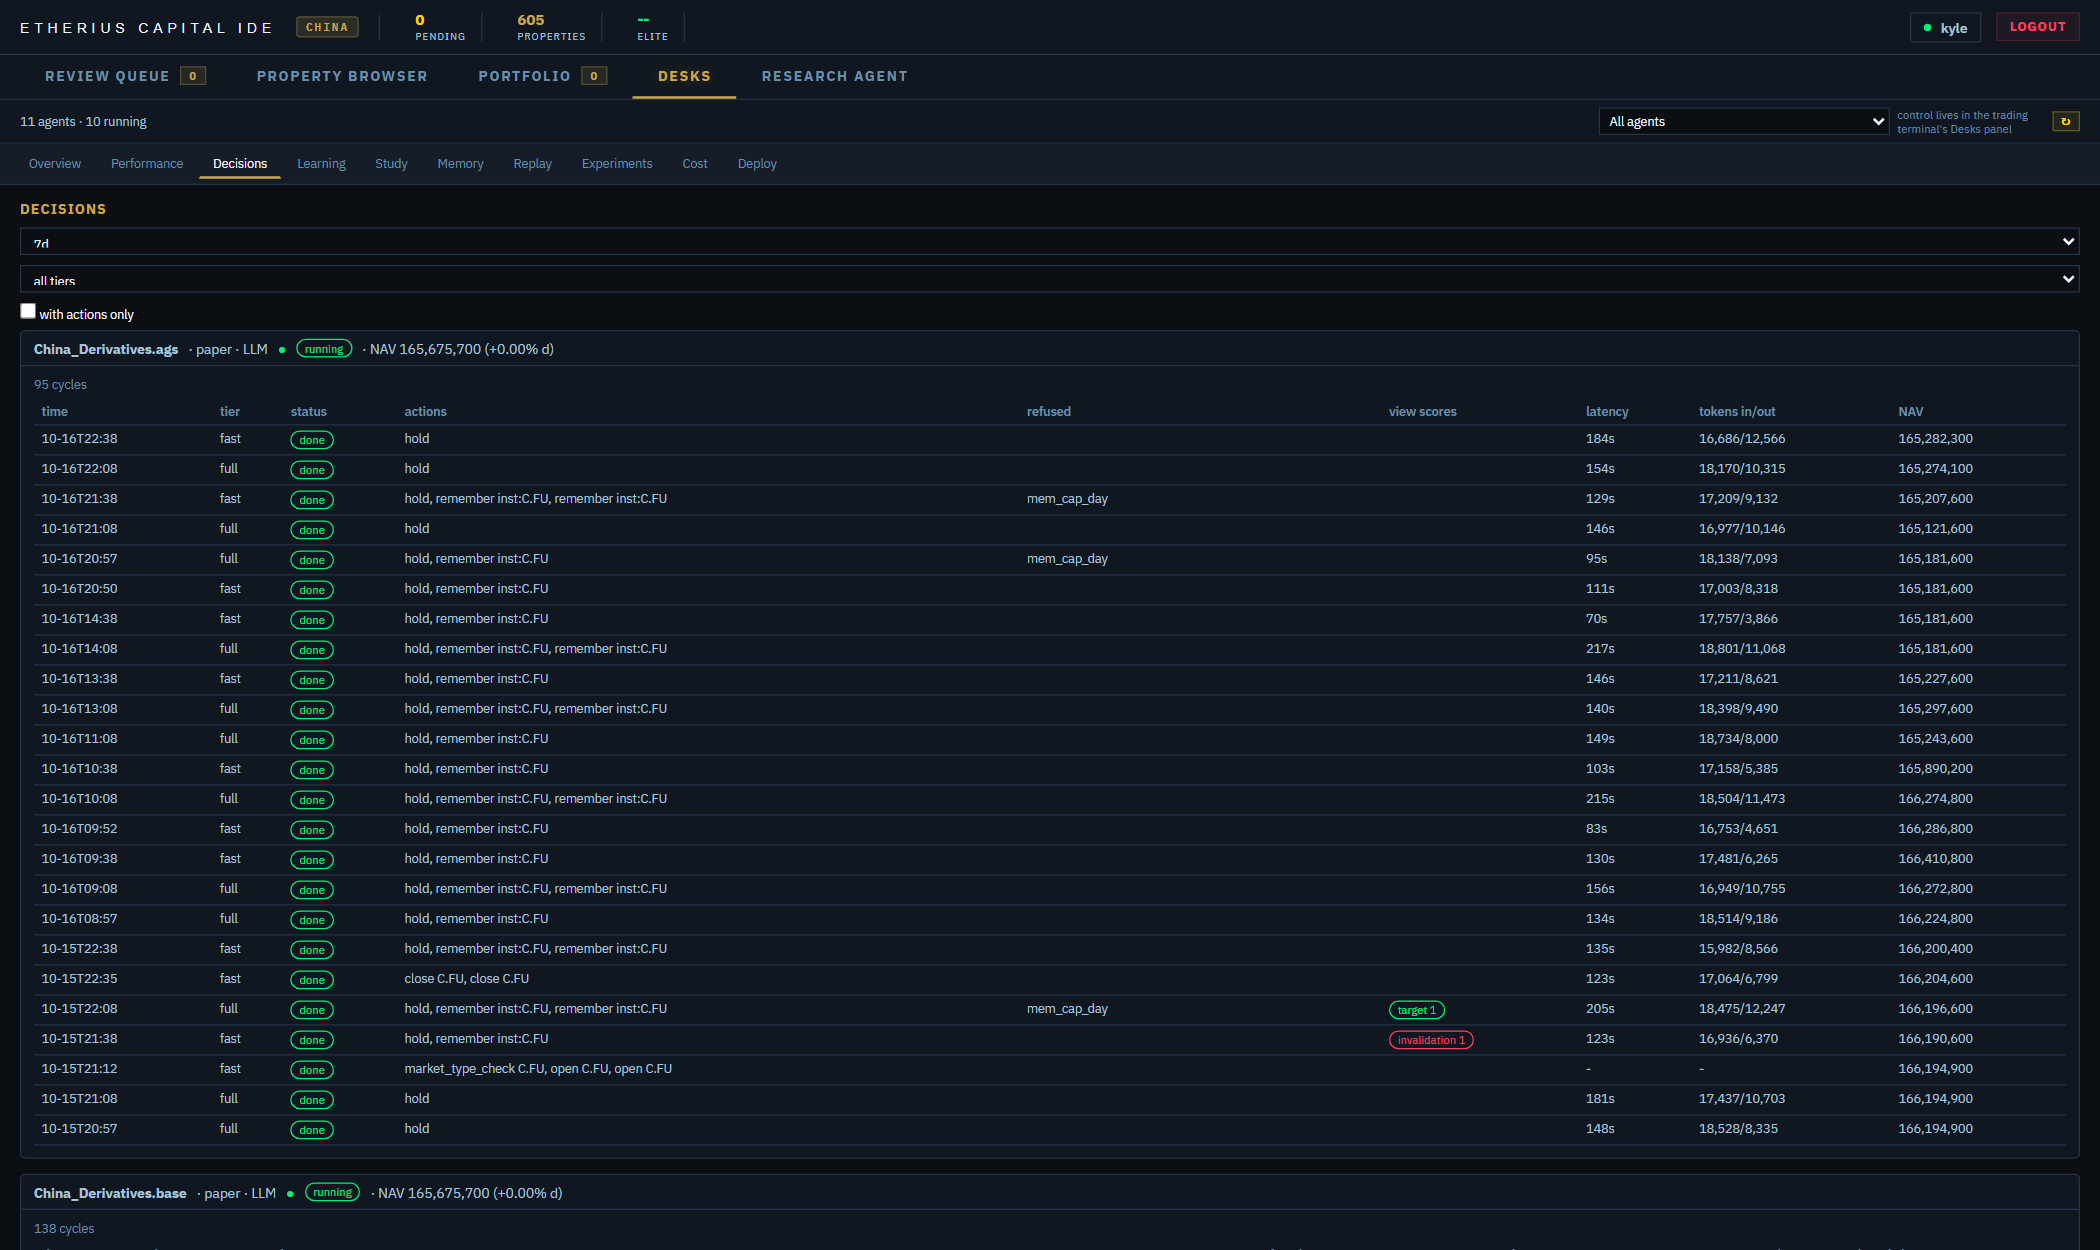Click NAV value 165,890,200
The height and width of the screenshot is (1250, 2100).
(1935, 769)
